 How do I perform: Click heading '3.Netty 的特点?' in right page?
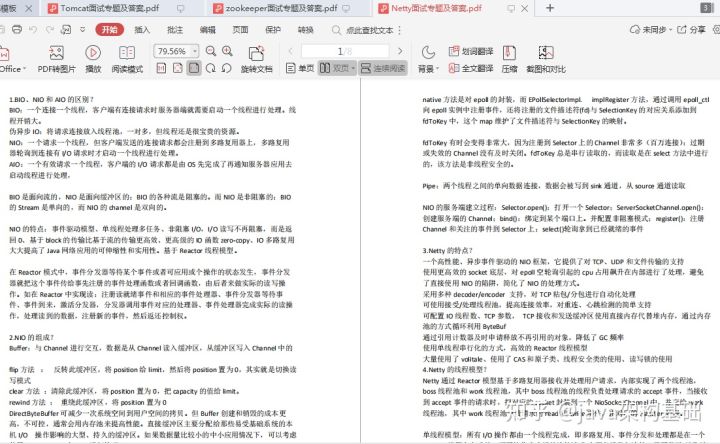pos(447,251)
